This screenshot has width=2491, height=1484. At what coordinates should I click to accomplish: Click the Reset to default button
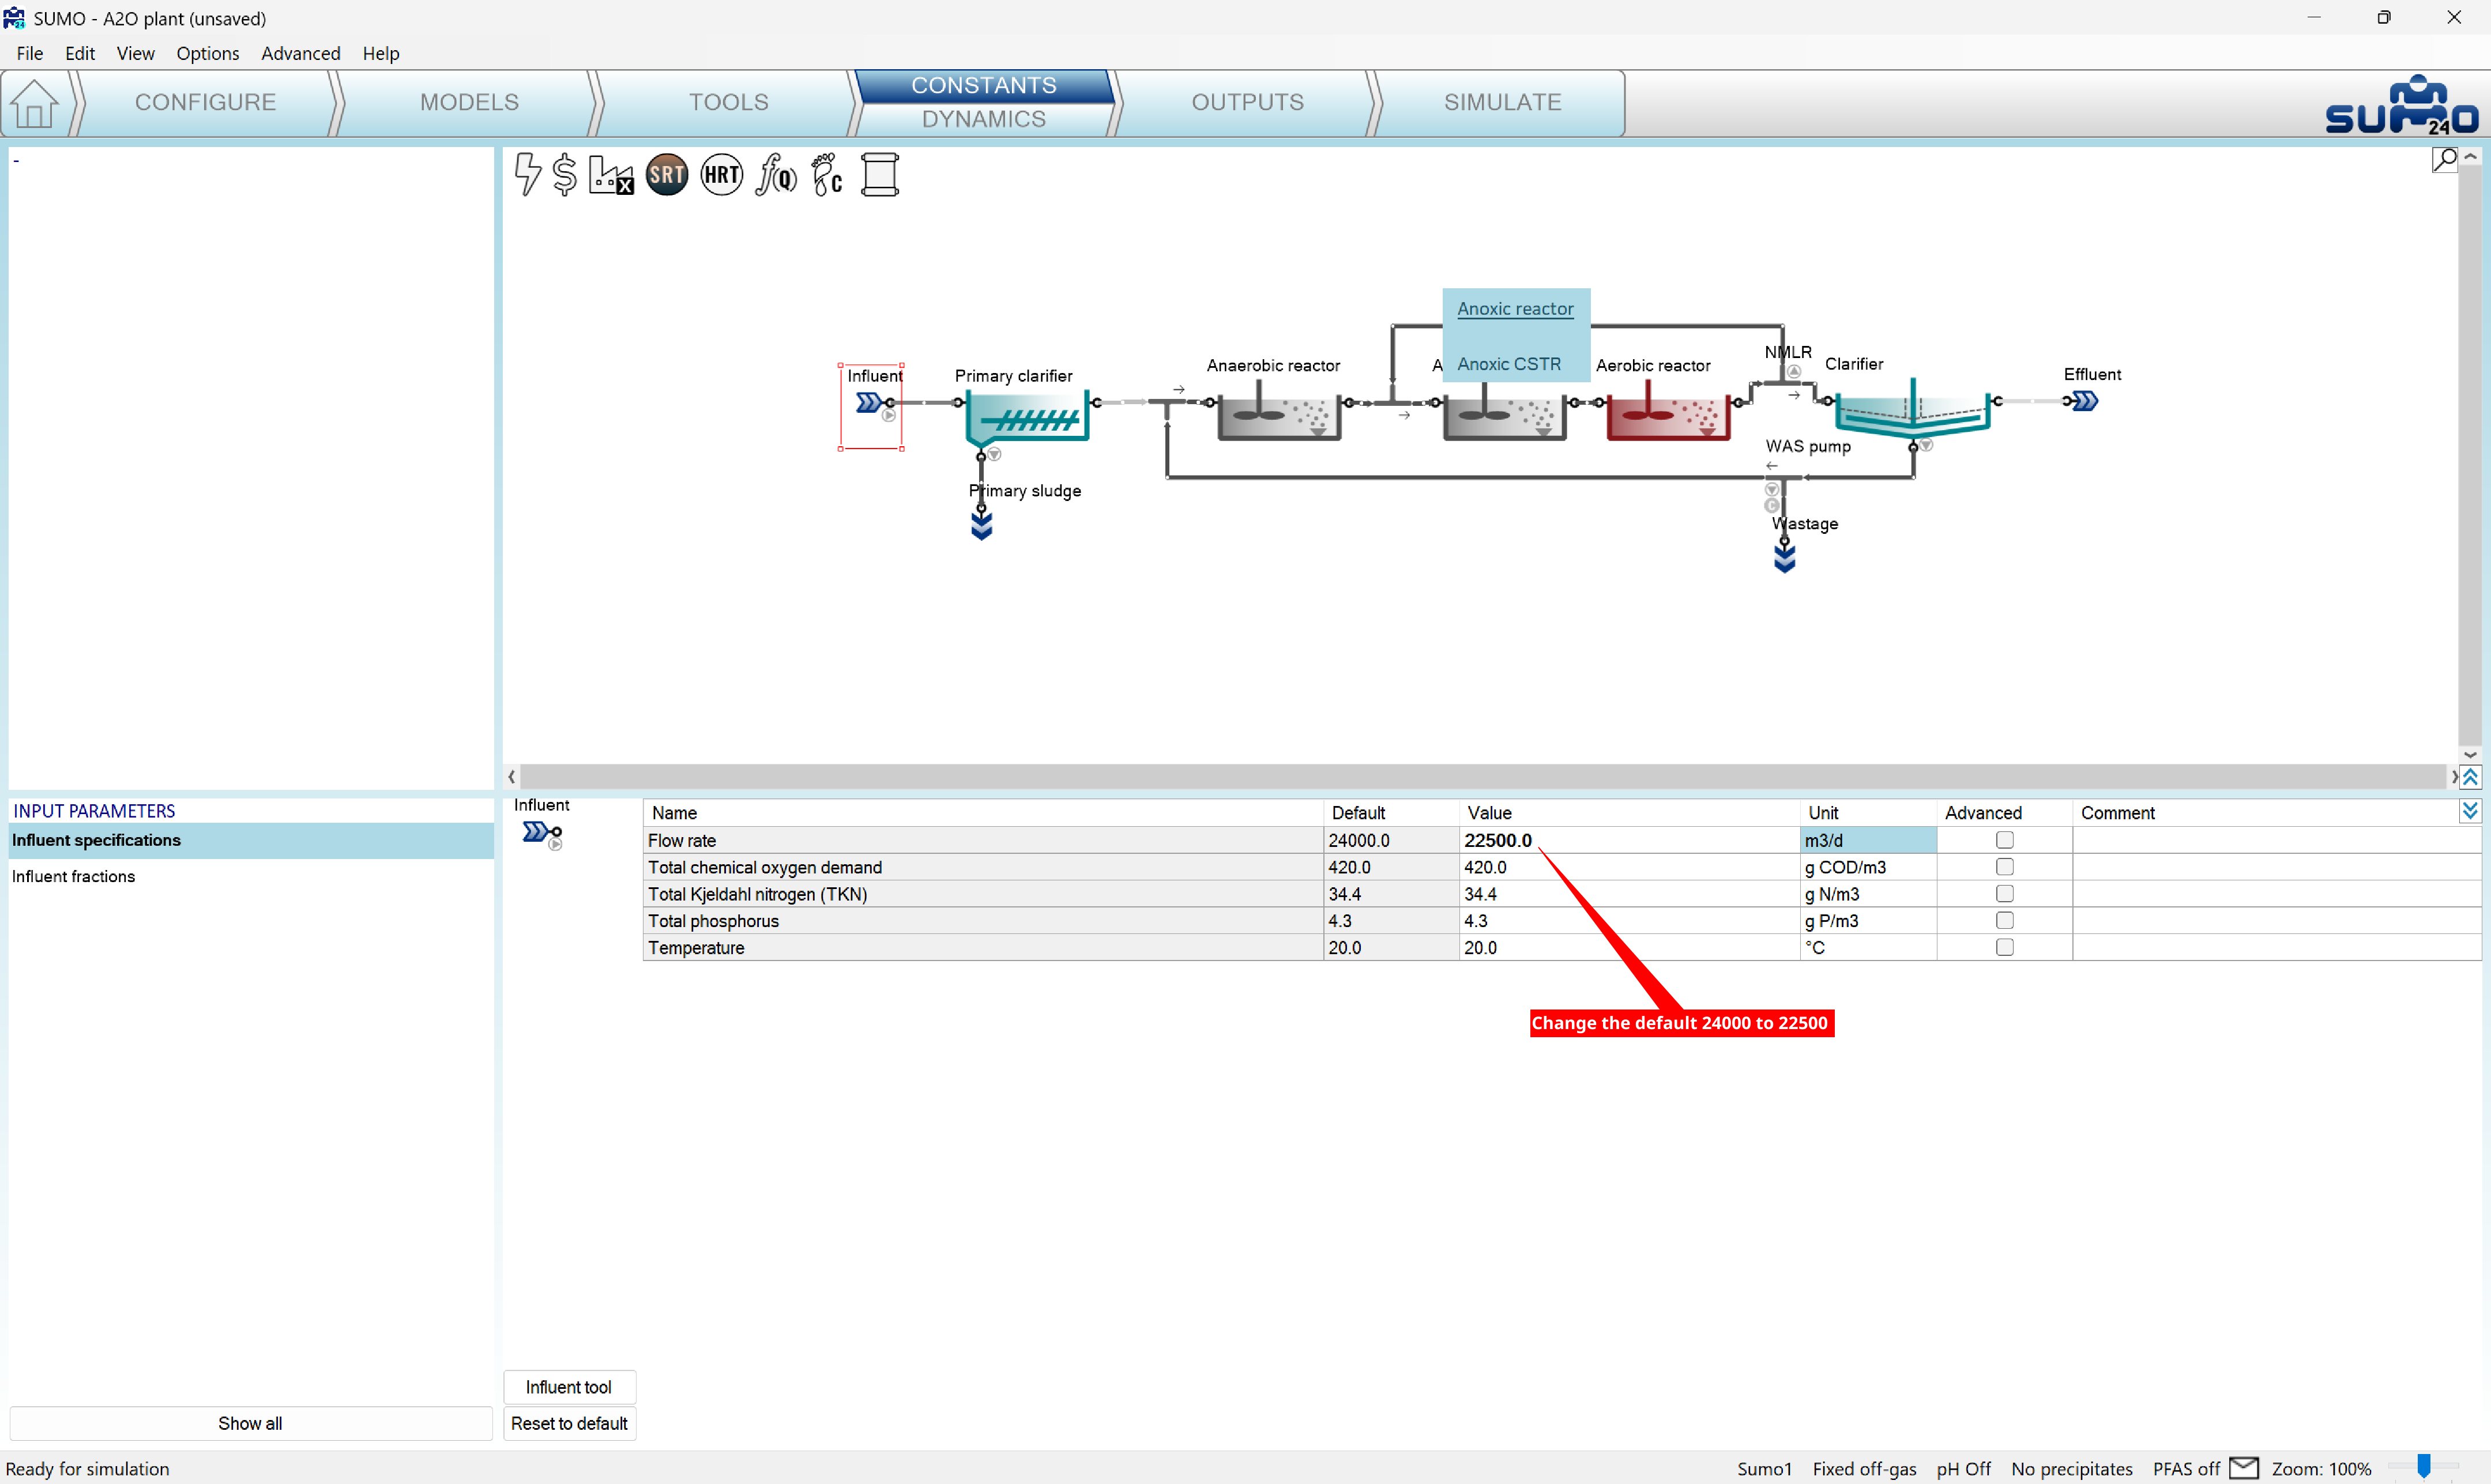[x=569, y=1423]
